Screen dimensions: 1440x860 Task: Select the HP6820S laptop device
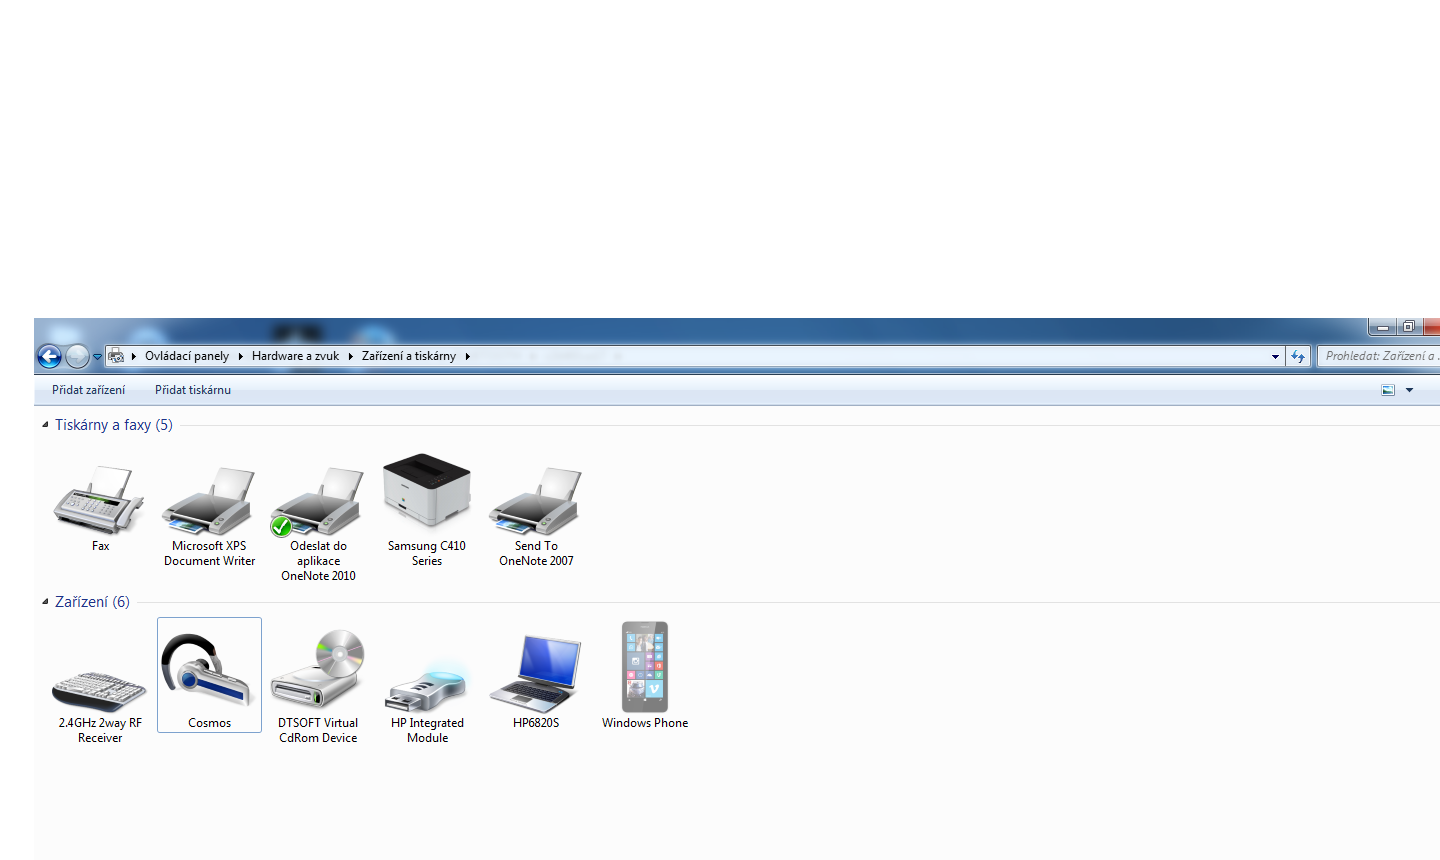point(536,672)
